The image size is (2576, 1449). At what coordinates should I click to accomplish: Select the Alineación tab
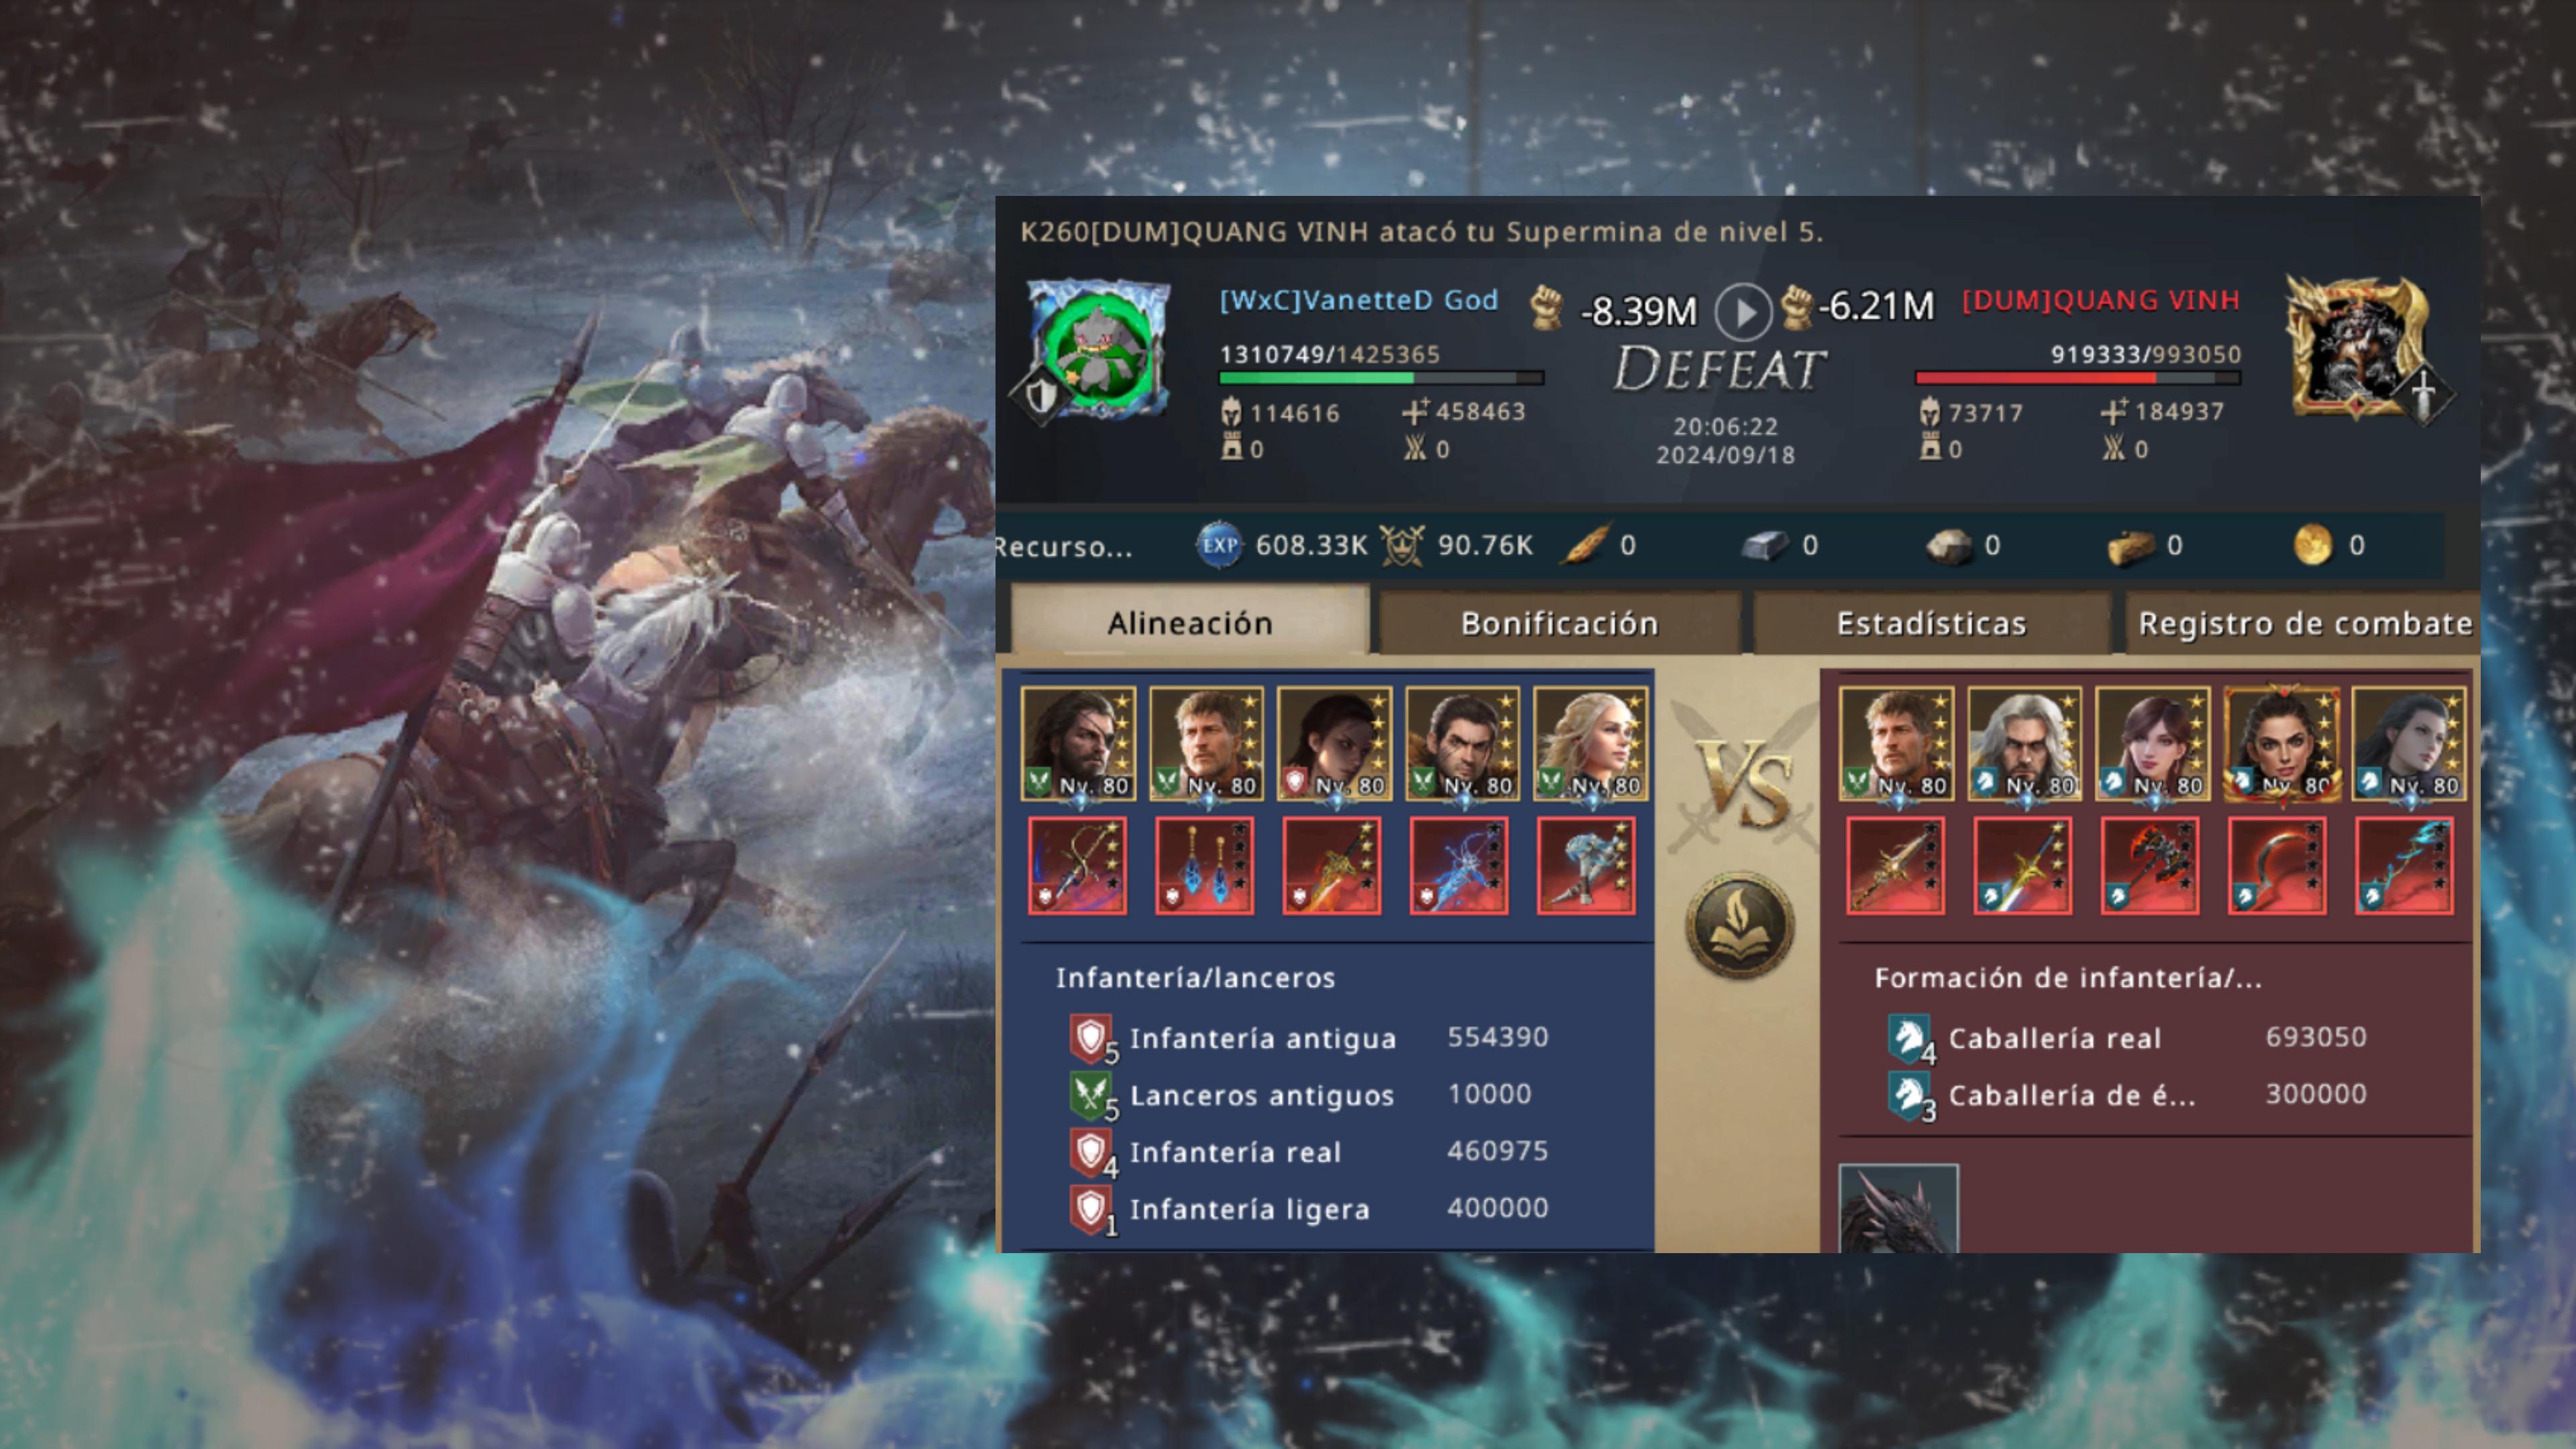click(1189, 622)
